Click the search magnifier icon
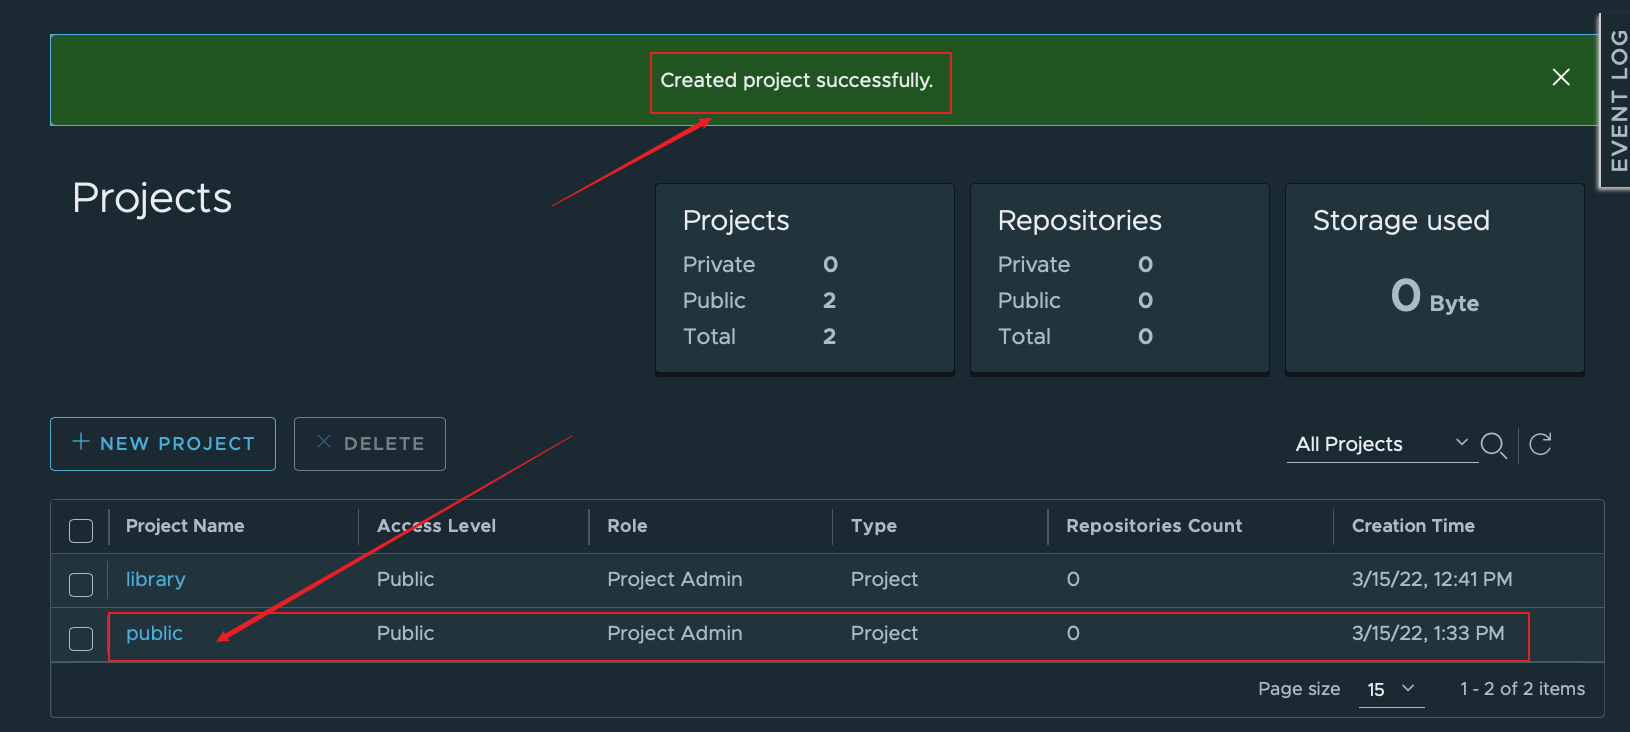 point(1493,445)
